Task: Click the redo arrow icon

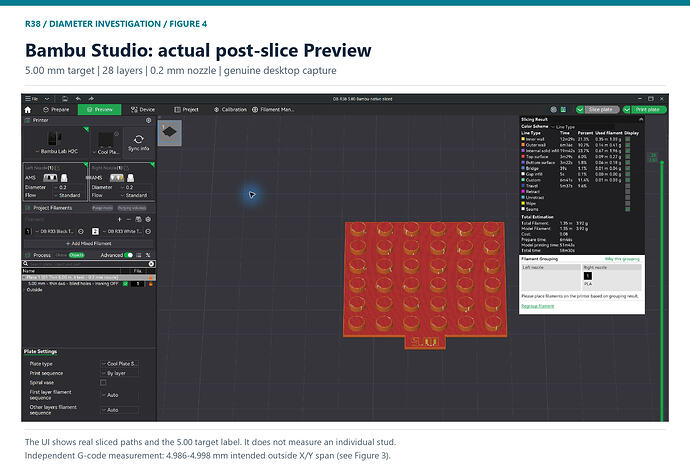Action: pos(91,99)
